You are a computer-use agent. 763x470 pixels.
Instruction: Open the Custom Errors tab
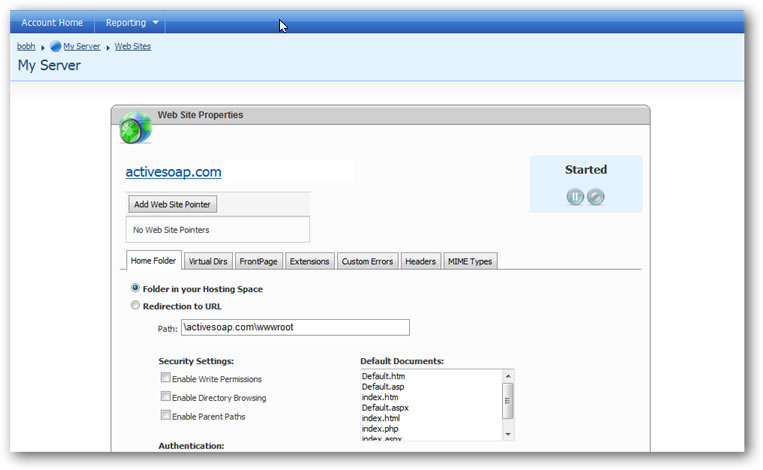367,261
